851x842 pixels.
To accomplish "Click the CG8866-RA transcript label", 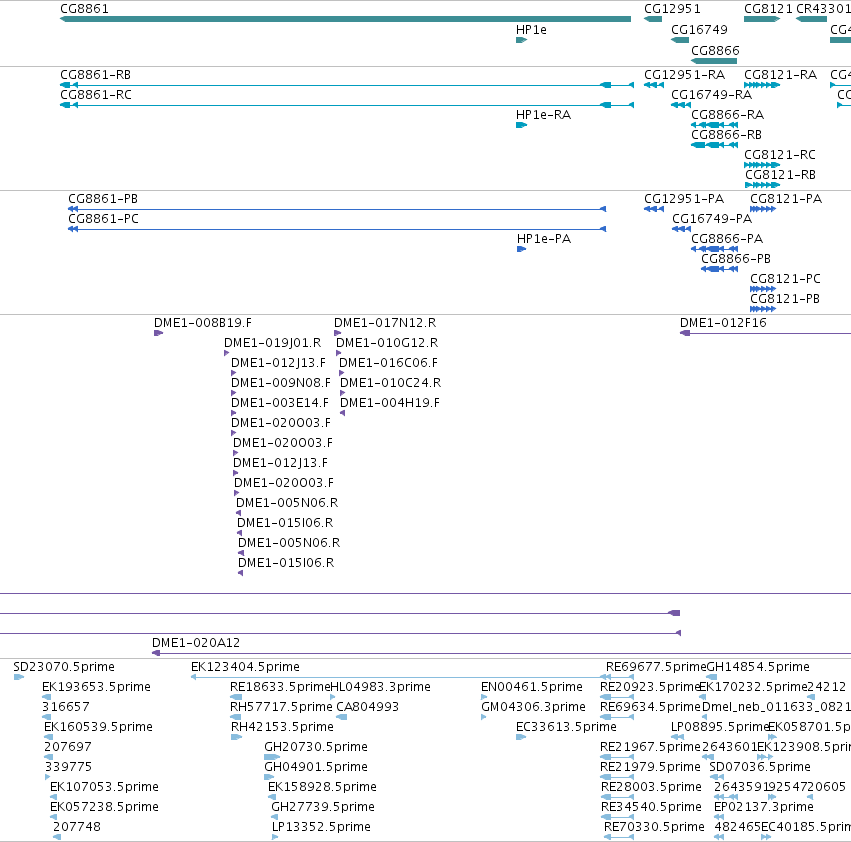I will (x=727, y=115).
